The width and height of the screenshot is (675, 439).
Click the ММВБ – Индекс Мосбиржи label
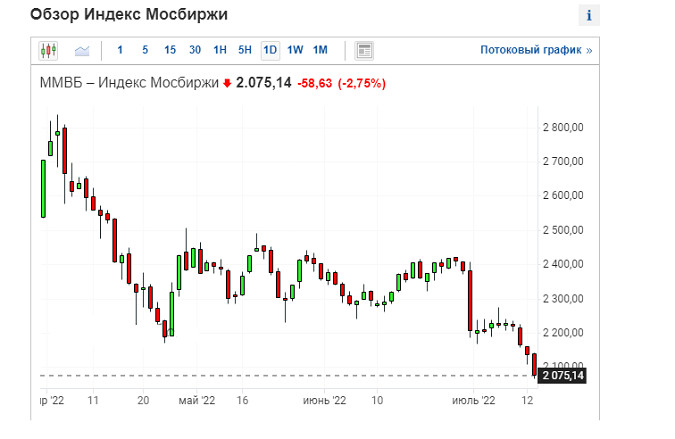pyautogui.click(x=129, y=82)
